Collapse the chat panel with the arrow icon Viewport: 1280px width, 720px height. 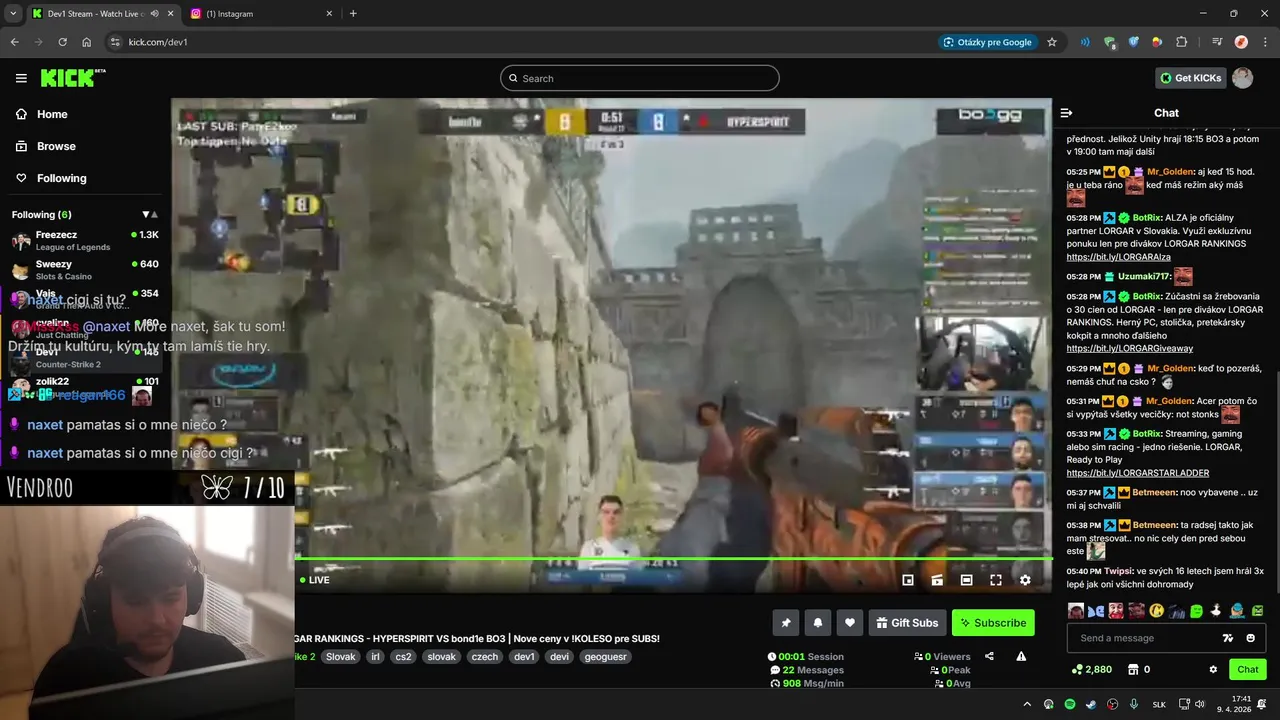point(1066,113)
